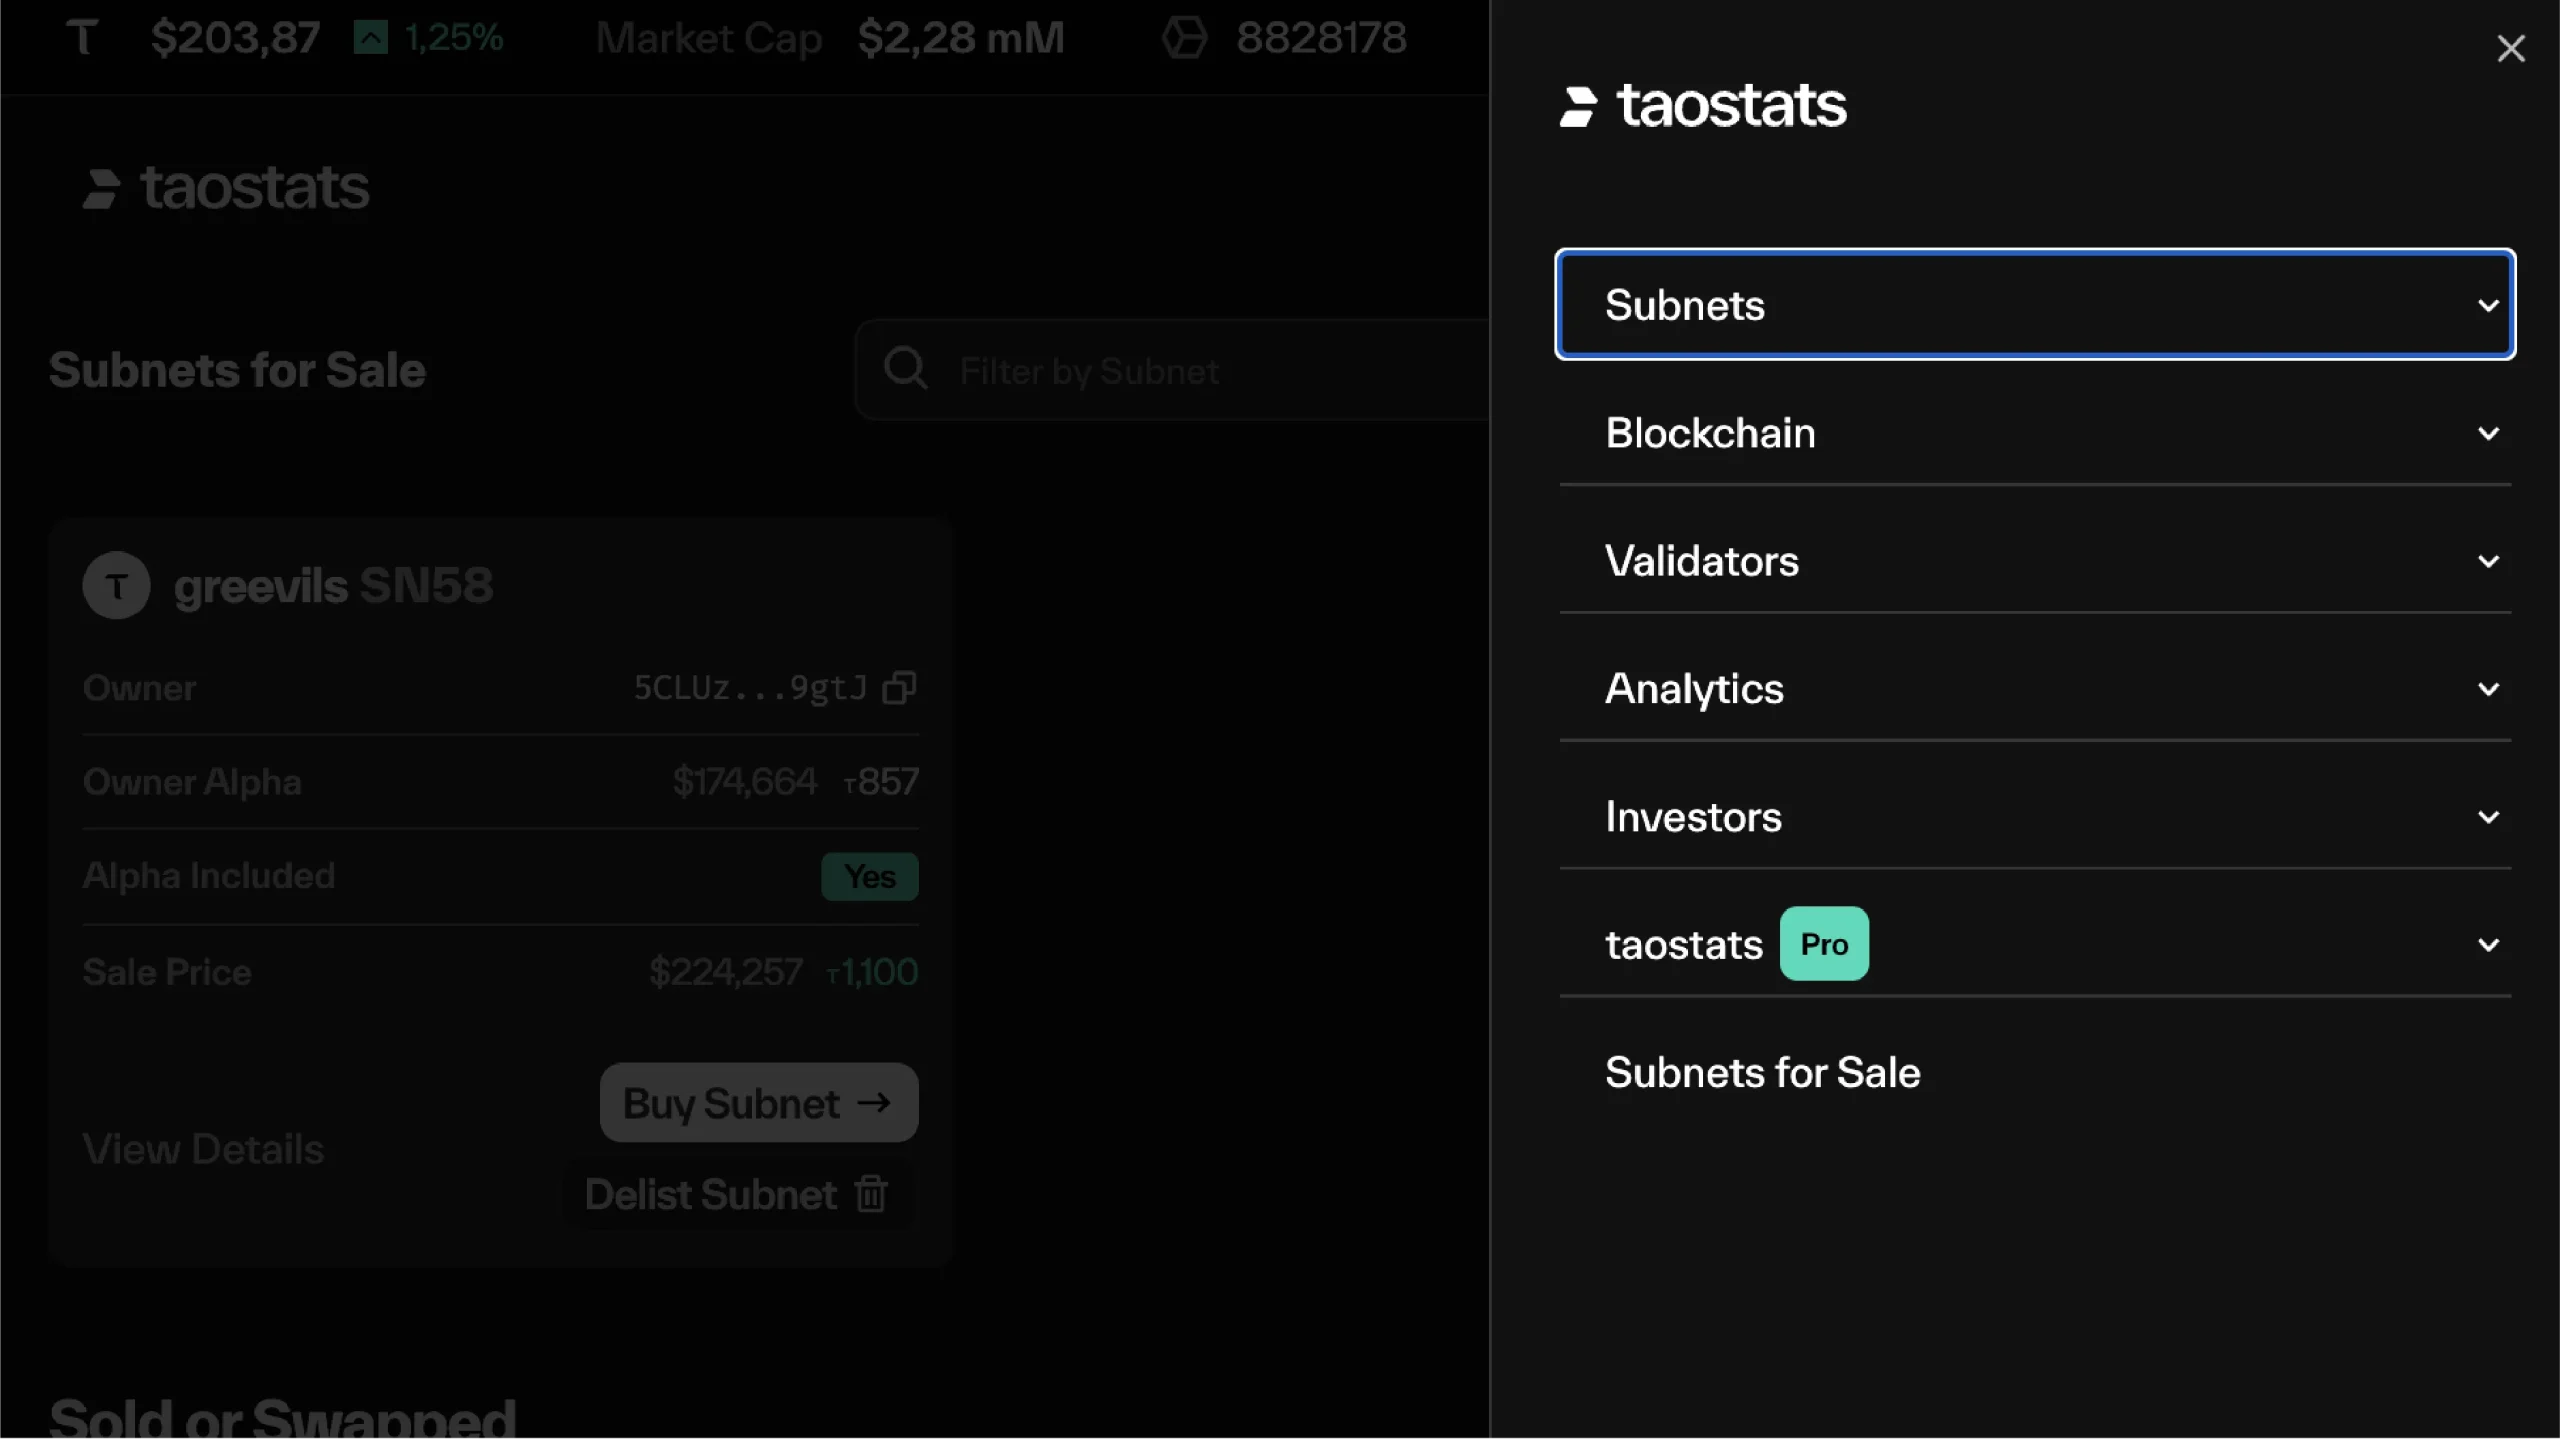This screenshot has height=1439, width=2560.
Task: Click the trash icon on Delist Subnet
Action: coord(871,1193)
